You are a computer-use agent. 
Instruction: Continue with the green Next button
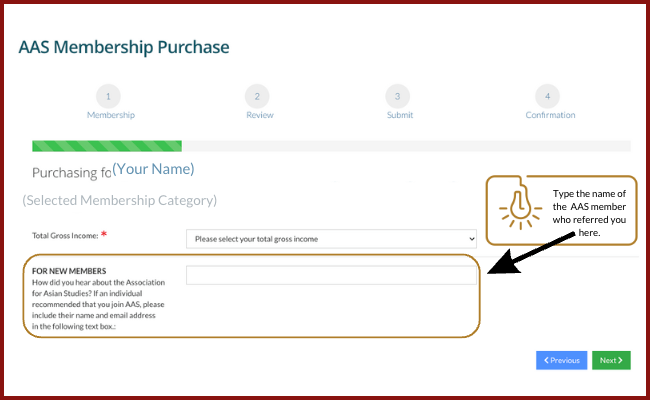coord(611,360)
